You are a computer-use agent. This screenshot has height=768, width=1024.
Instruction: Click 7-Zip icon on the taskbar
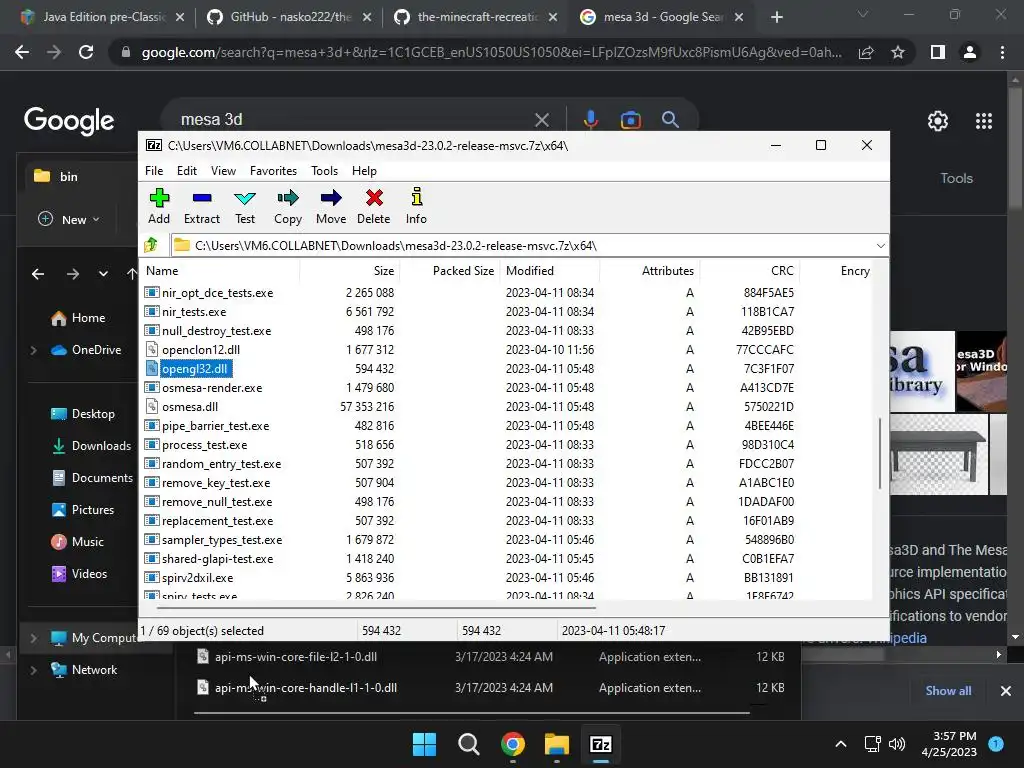600,744
